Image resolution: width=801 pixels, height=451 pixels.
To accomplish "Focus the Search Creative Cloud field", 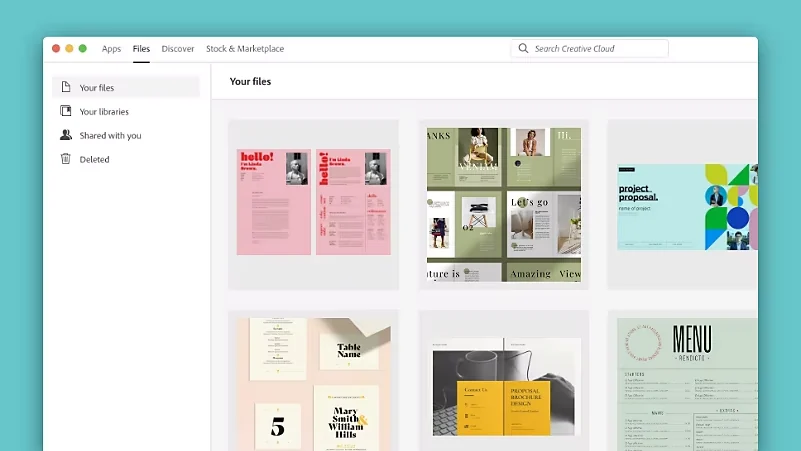I will click(x=590, y=49).
